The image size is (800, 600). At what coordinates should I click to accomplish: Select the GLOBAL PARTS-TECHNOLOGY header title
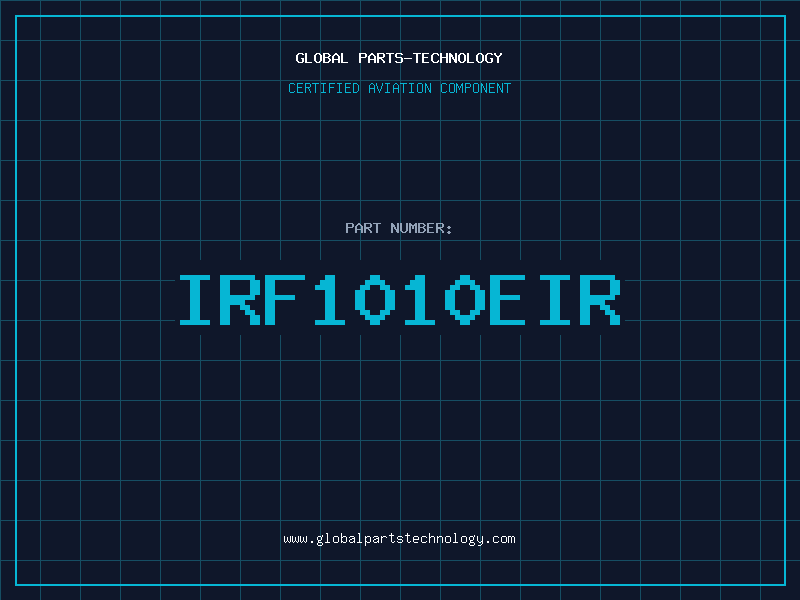pos(399,58)
